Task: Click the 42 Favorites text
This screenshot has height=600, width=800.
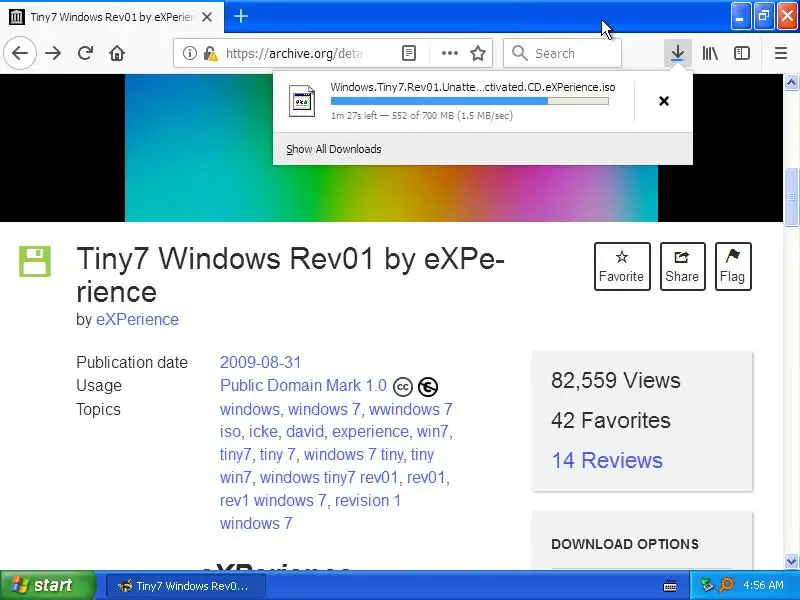Action: click(x=610, y=420)
